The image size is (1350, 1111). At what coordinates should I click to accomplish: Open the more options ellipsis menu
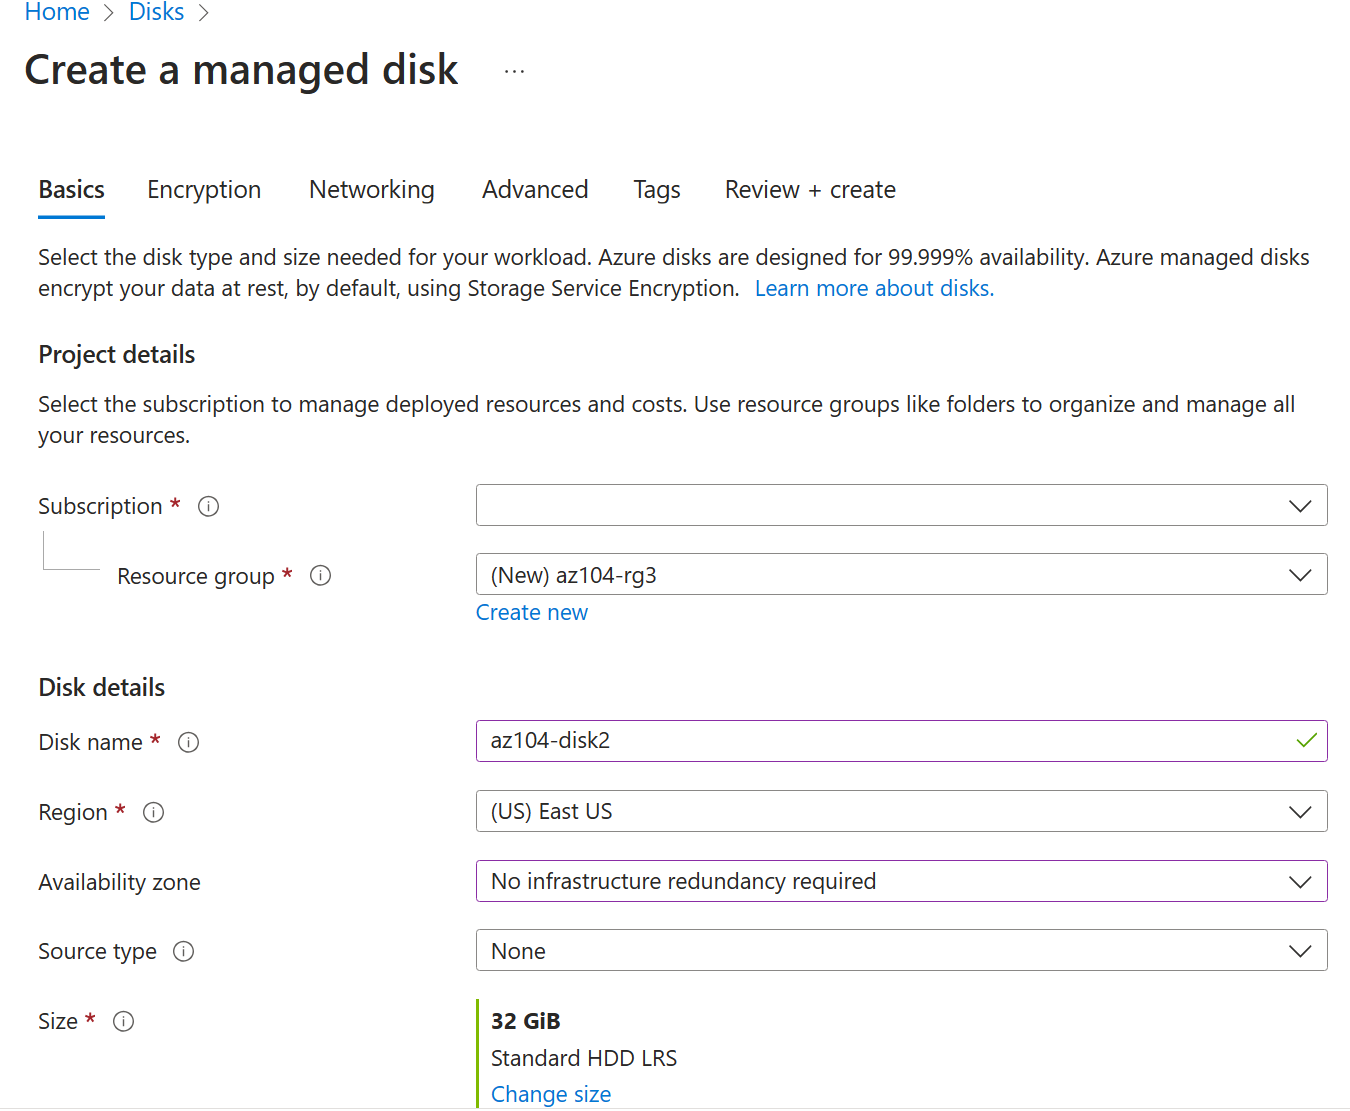coord(514,72)
